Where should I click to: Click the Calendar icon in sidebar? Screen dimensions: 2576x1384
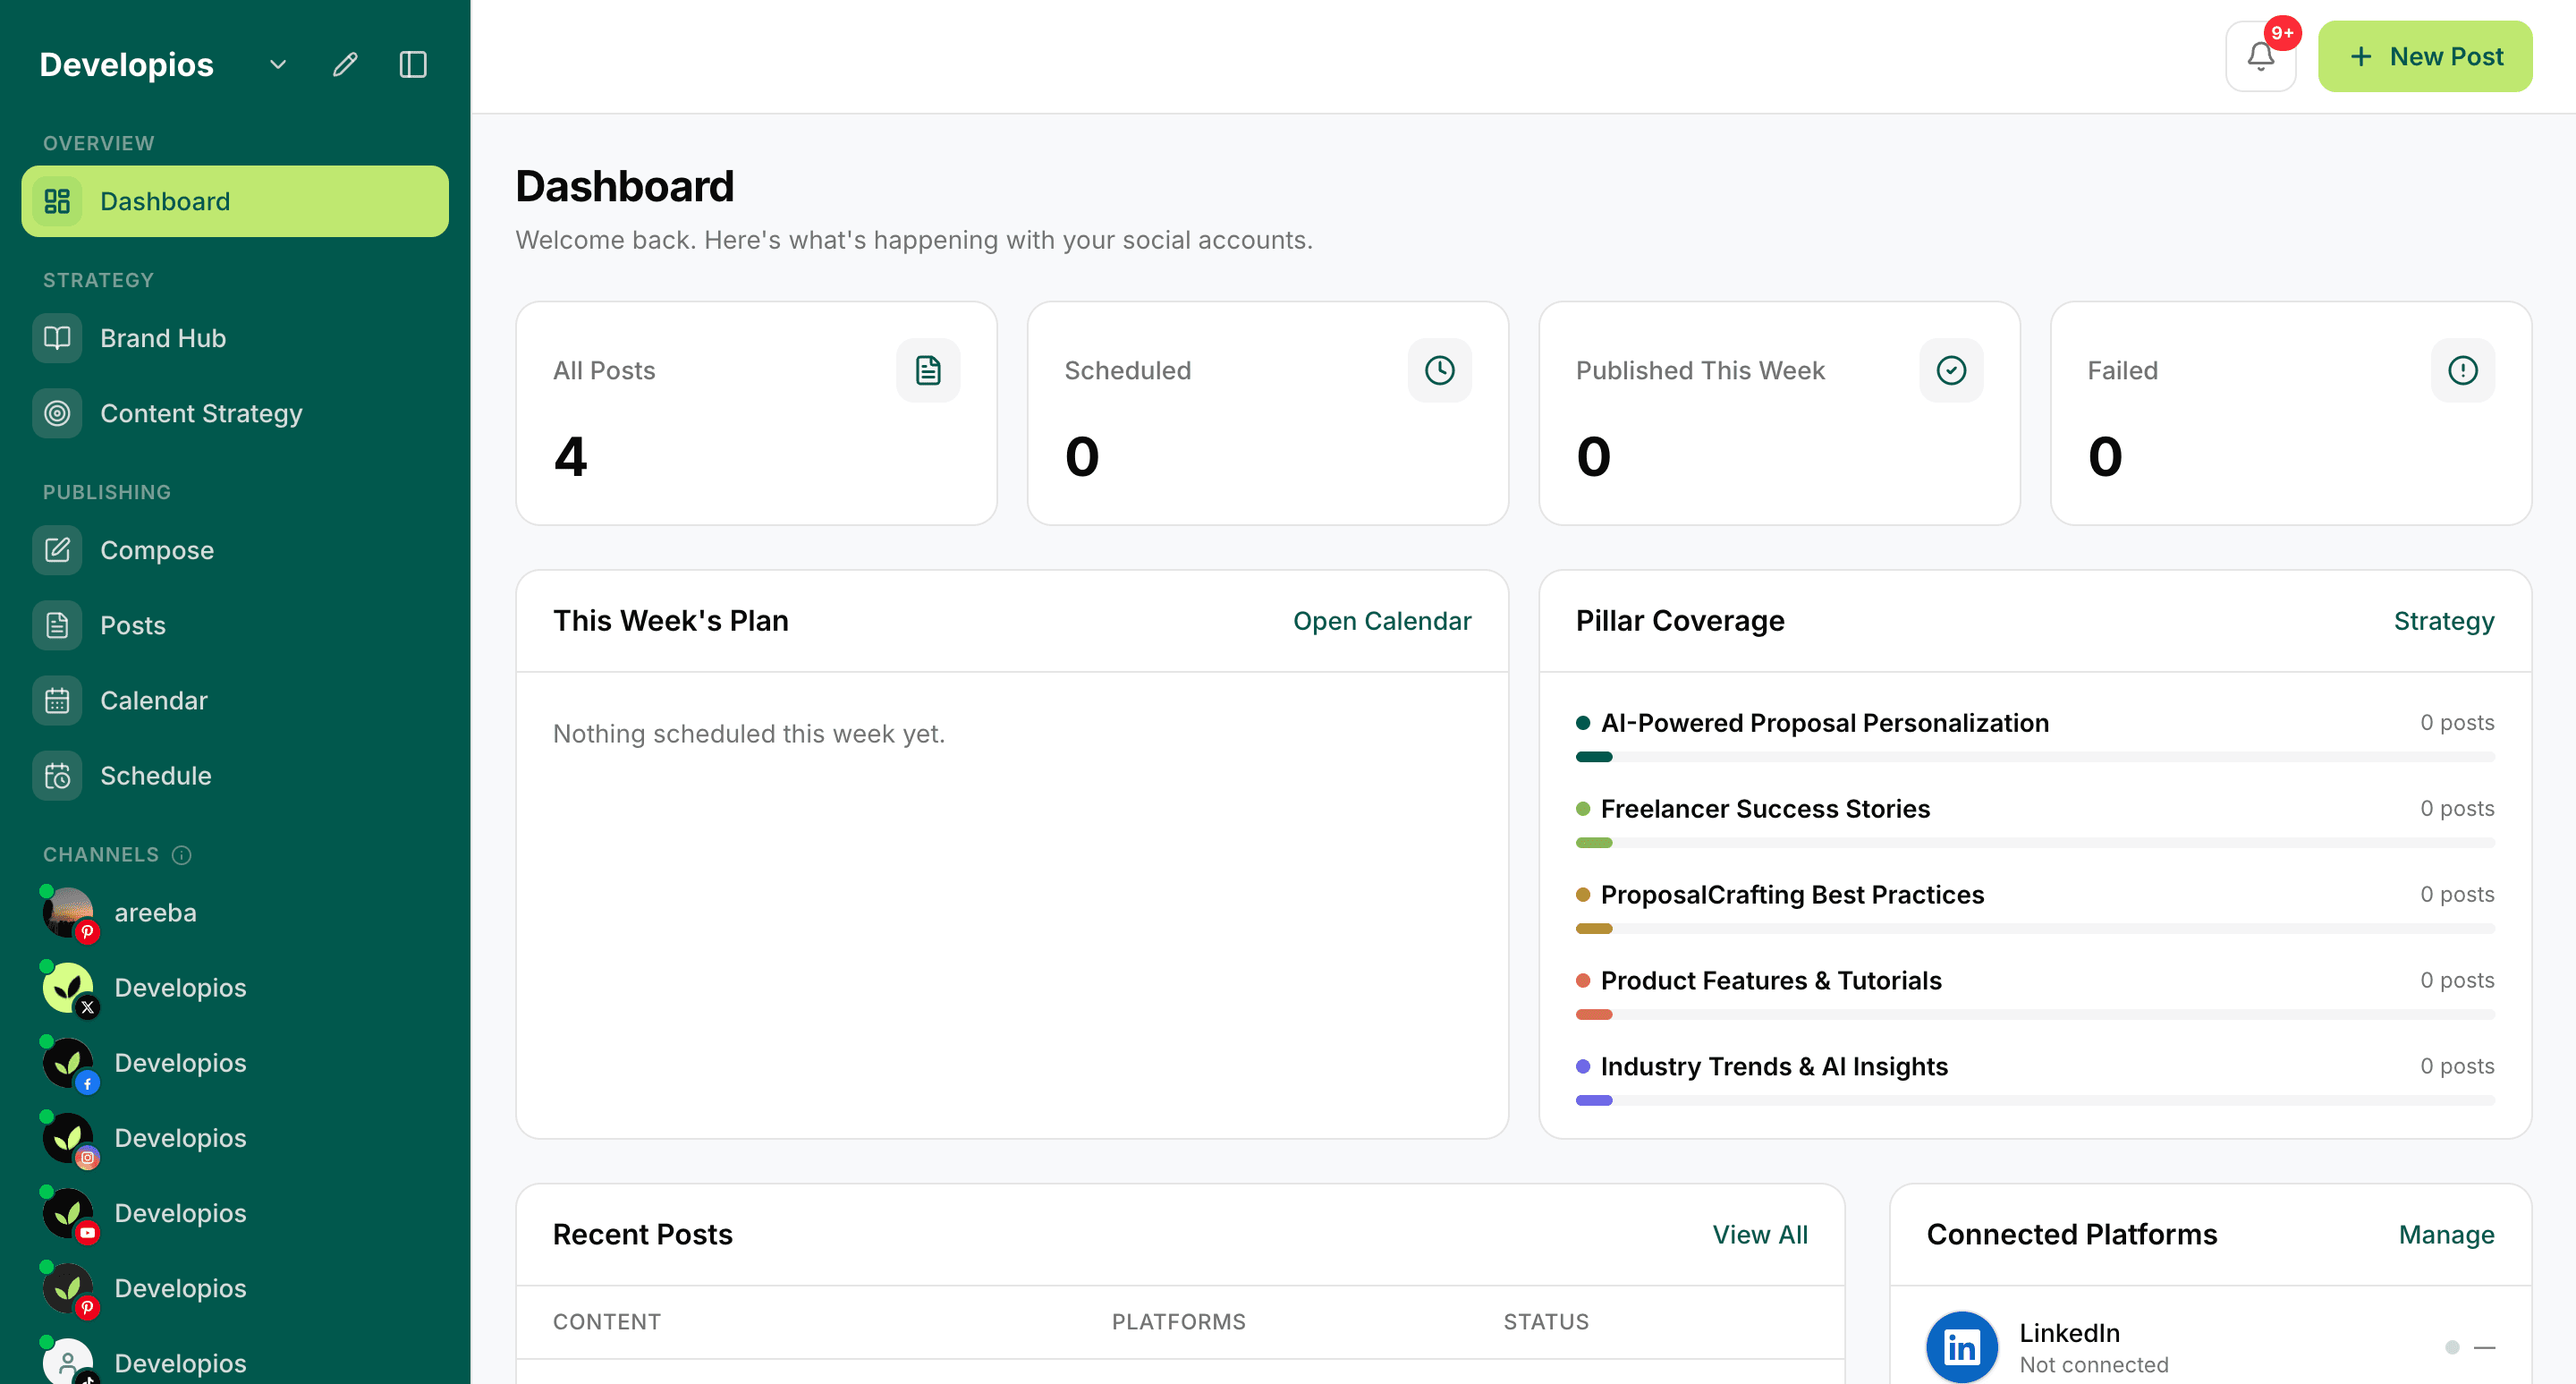[57, 700]
